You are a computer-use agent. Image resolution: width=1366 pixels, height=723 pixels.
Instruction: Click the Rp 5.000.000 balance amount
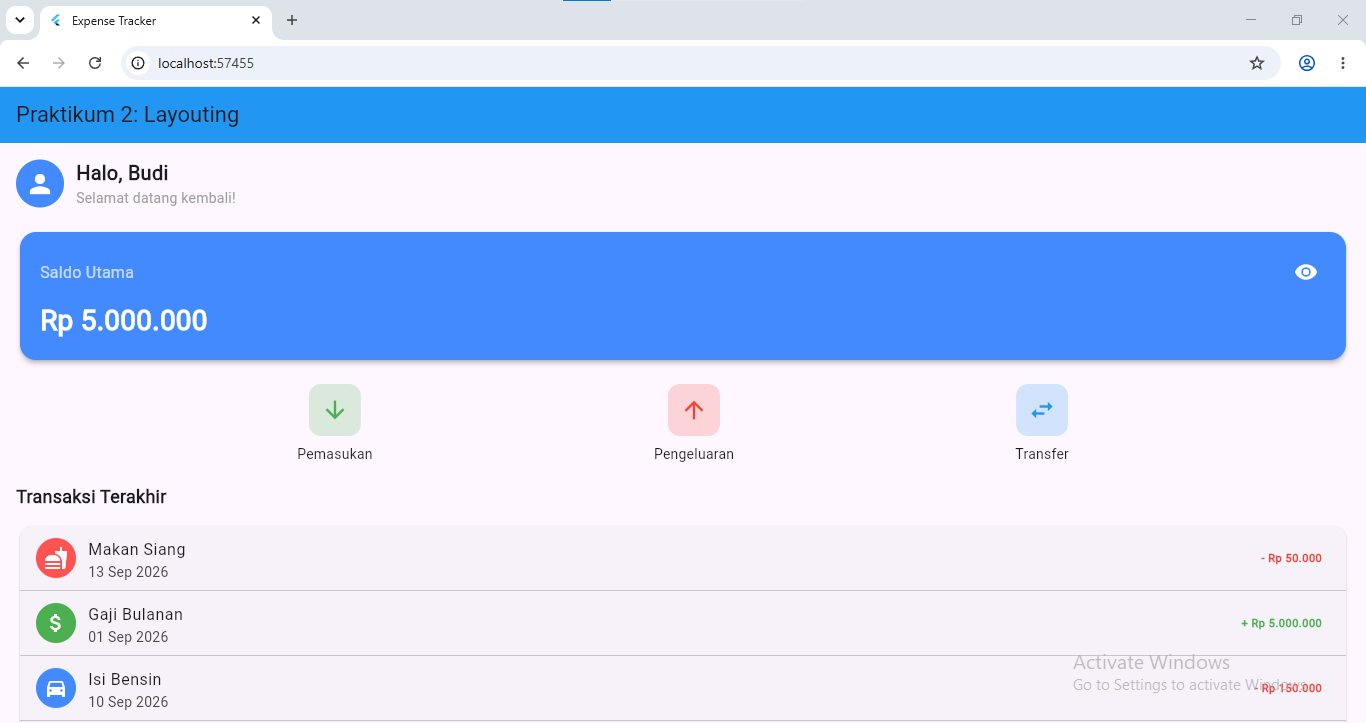pos(124,321)
